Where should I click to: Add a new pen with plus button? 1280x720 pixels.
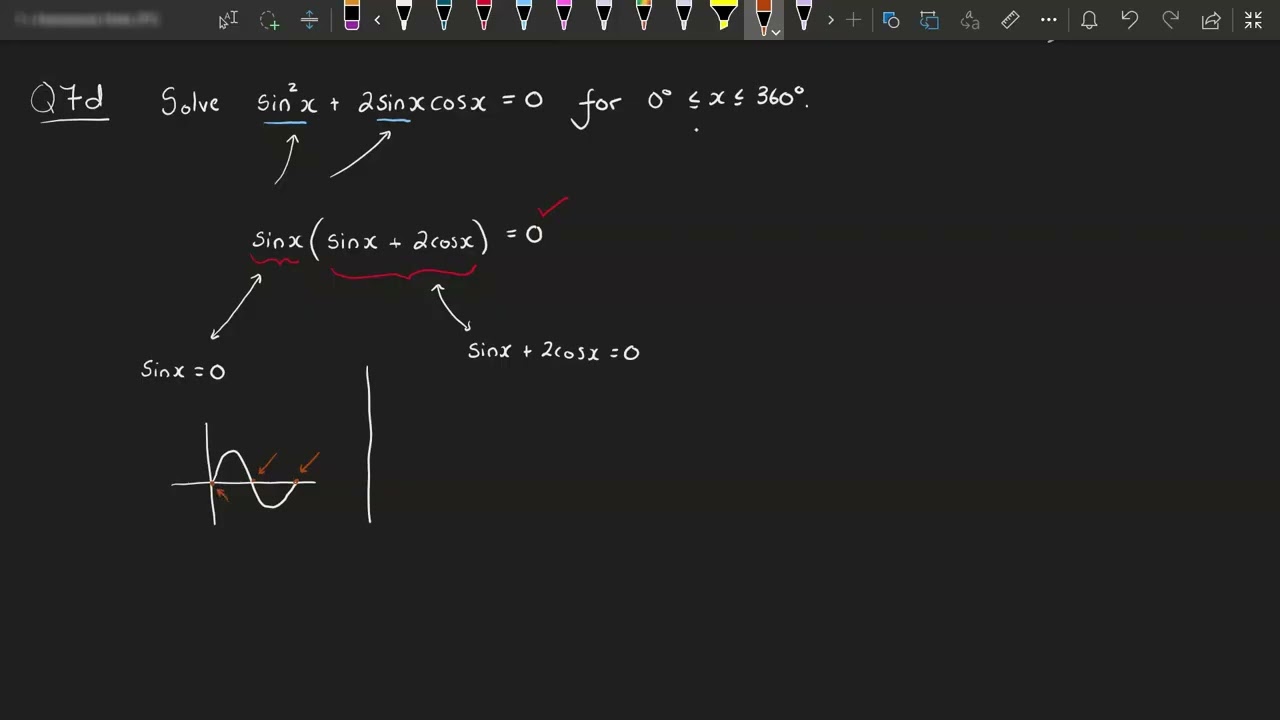coord(853,20)
